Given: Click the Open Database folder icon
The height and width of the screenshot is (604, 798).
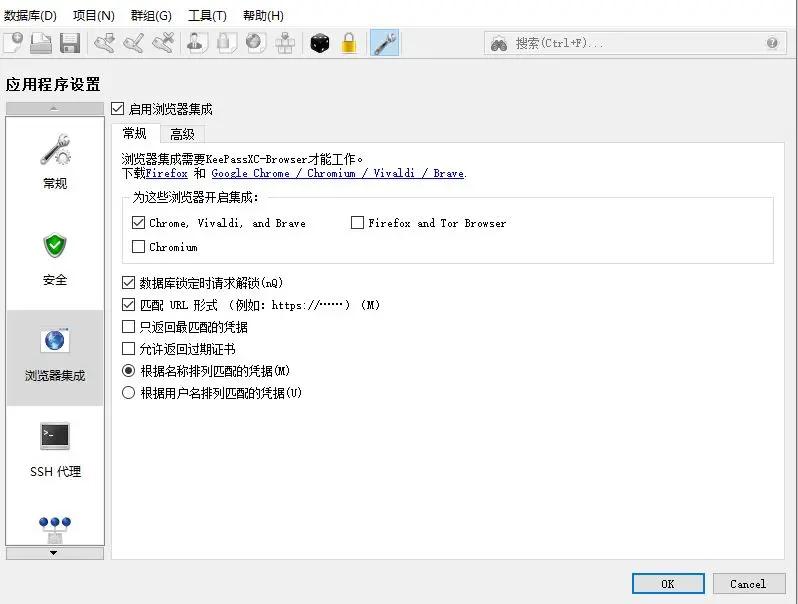Looking at the screenshot, I should [x=41, y=43].
